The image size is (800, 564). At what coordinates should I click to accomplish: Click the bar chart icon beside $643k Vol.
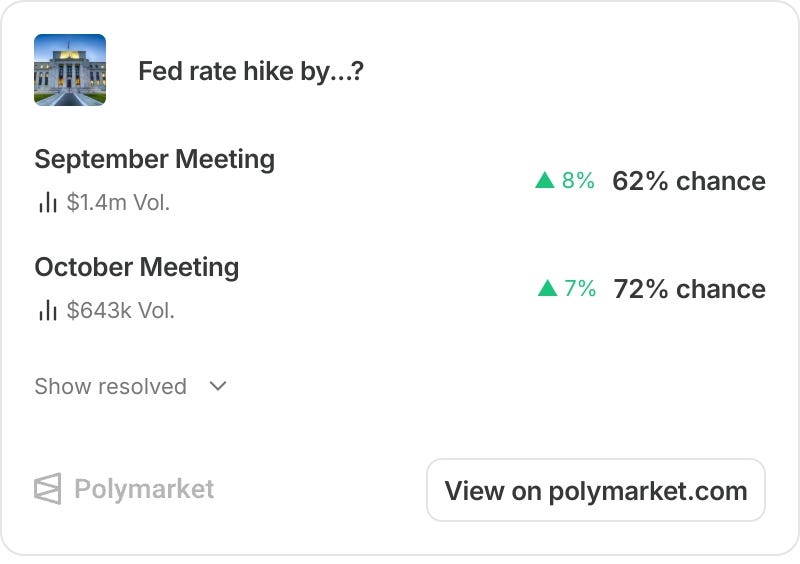pos(47,310)
